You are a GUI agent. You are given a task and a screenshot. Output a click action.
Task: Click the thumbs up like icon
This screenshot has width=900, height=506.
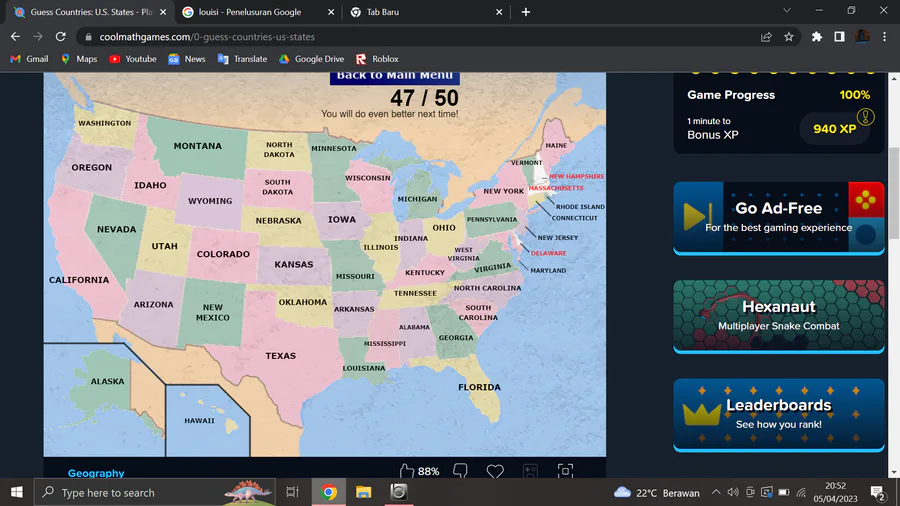pyautogui.click(x=407, y=471)
